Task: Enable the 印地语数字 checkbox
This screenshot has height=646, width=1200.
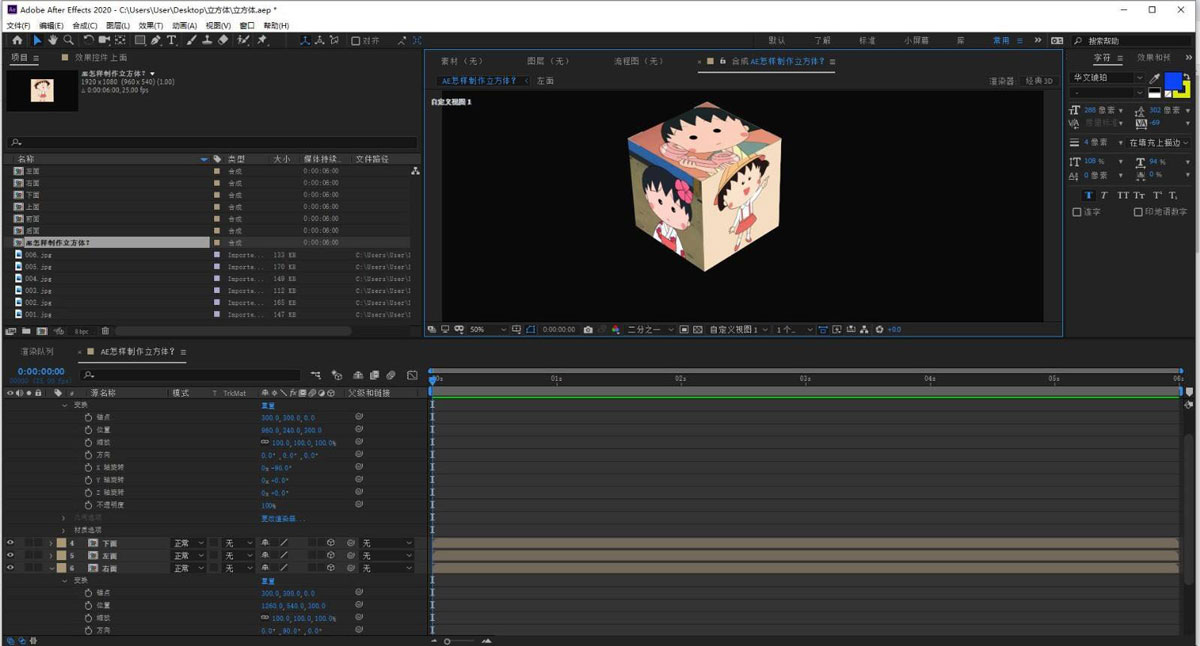Action: coord(1138,212)
